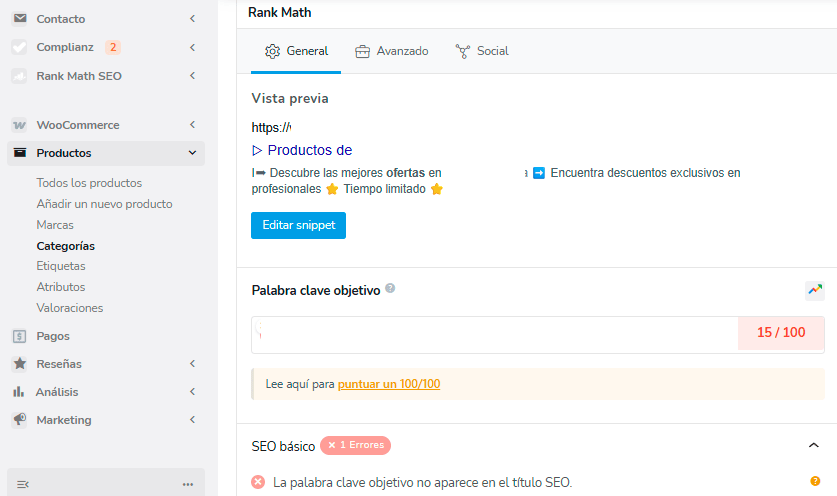This screenshot has width=837, height=496.
Task: Click the Complianz notification badge 2
Action: 113,47
